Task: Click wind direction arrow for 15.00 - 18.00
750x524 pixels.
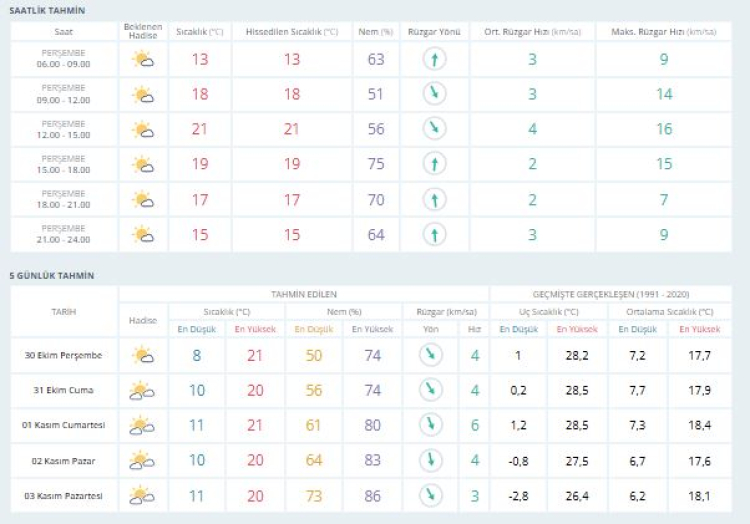Action: [x=434, y=165]
